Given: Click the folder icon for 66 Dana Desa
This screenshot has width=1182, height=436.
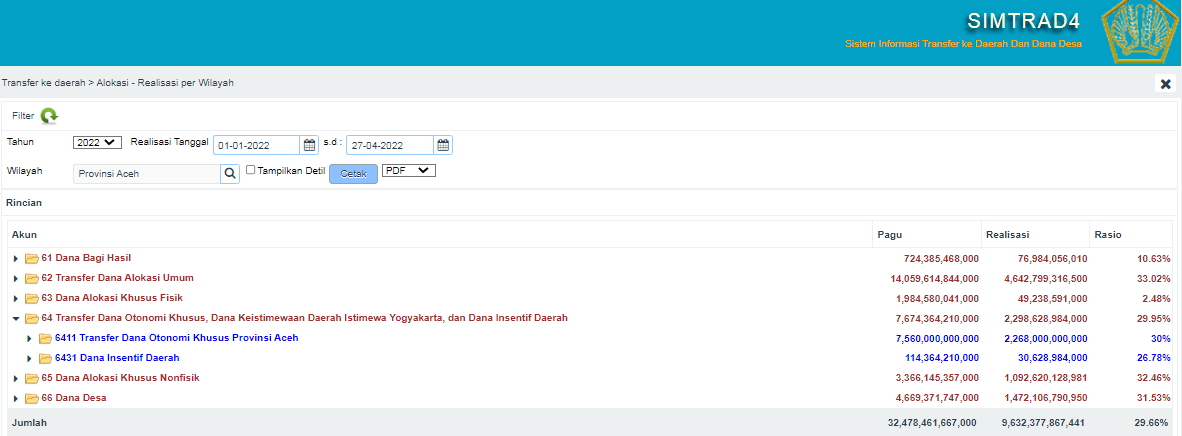Looking at the screenshot, I should 32,399.
